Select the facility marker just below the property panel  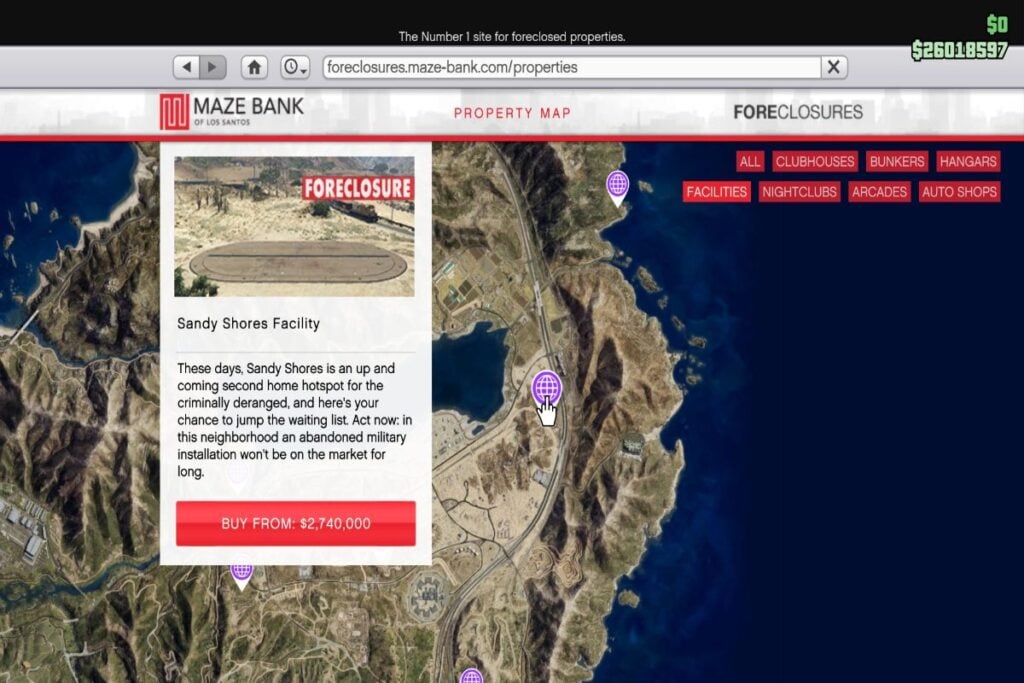241,571
